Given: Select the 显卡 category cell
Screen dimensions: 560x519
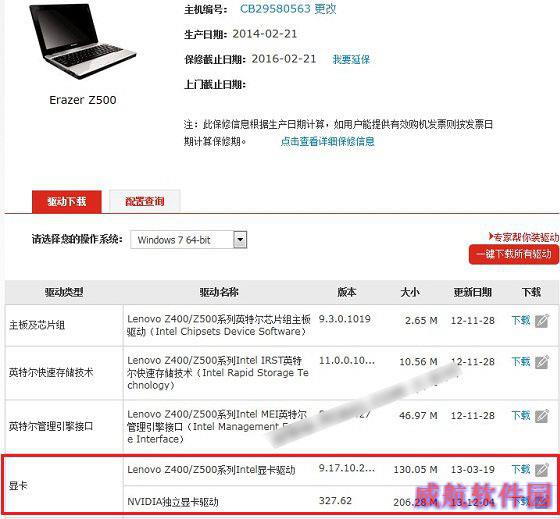Looking at the screenshot, I should click(x=64, y=485).
